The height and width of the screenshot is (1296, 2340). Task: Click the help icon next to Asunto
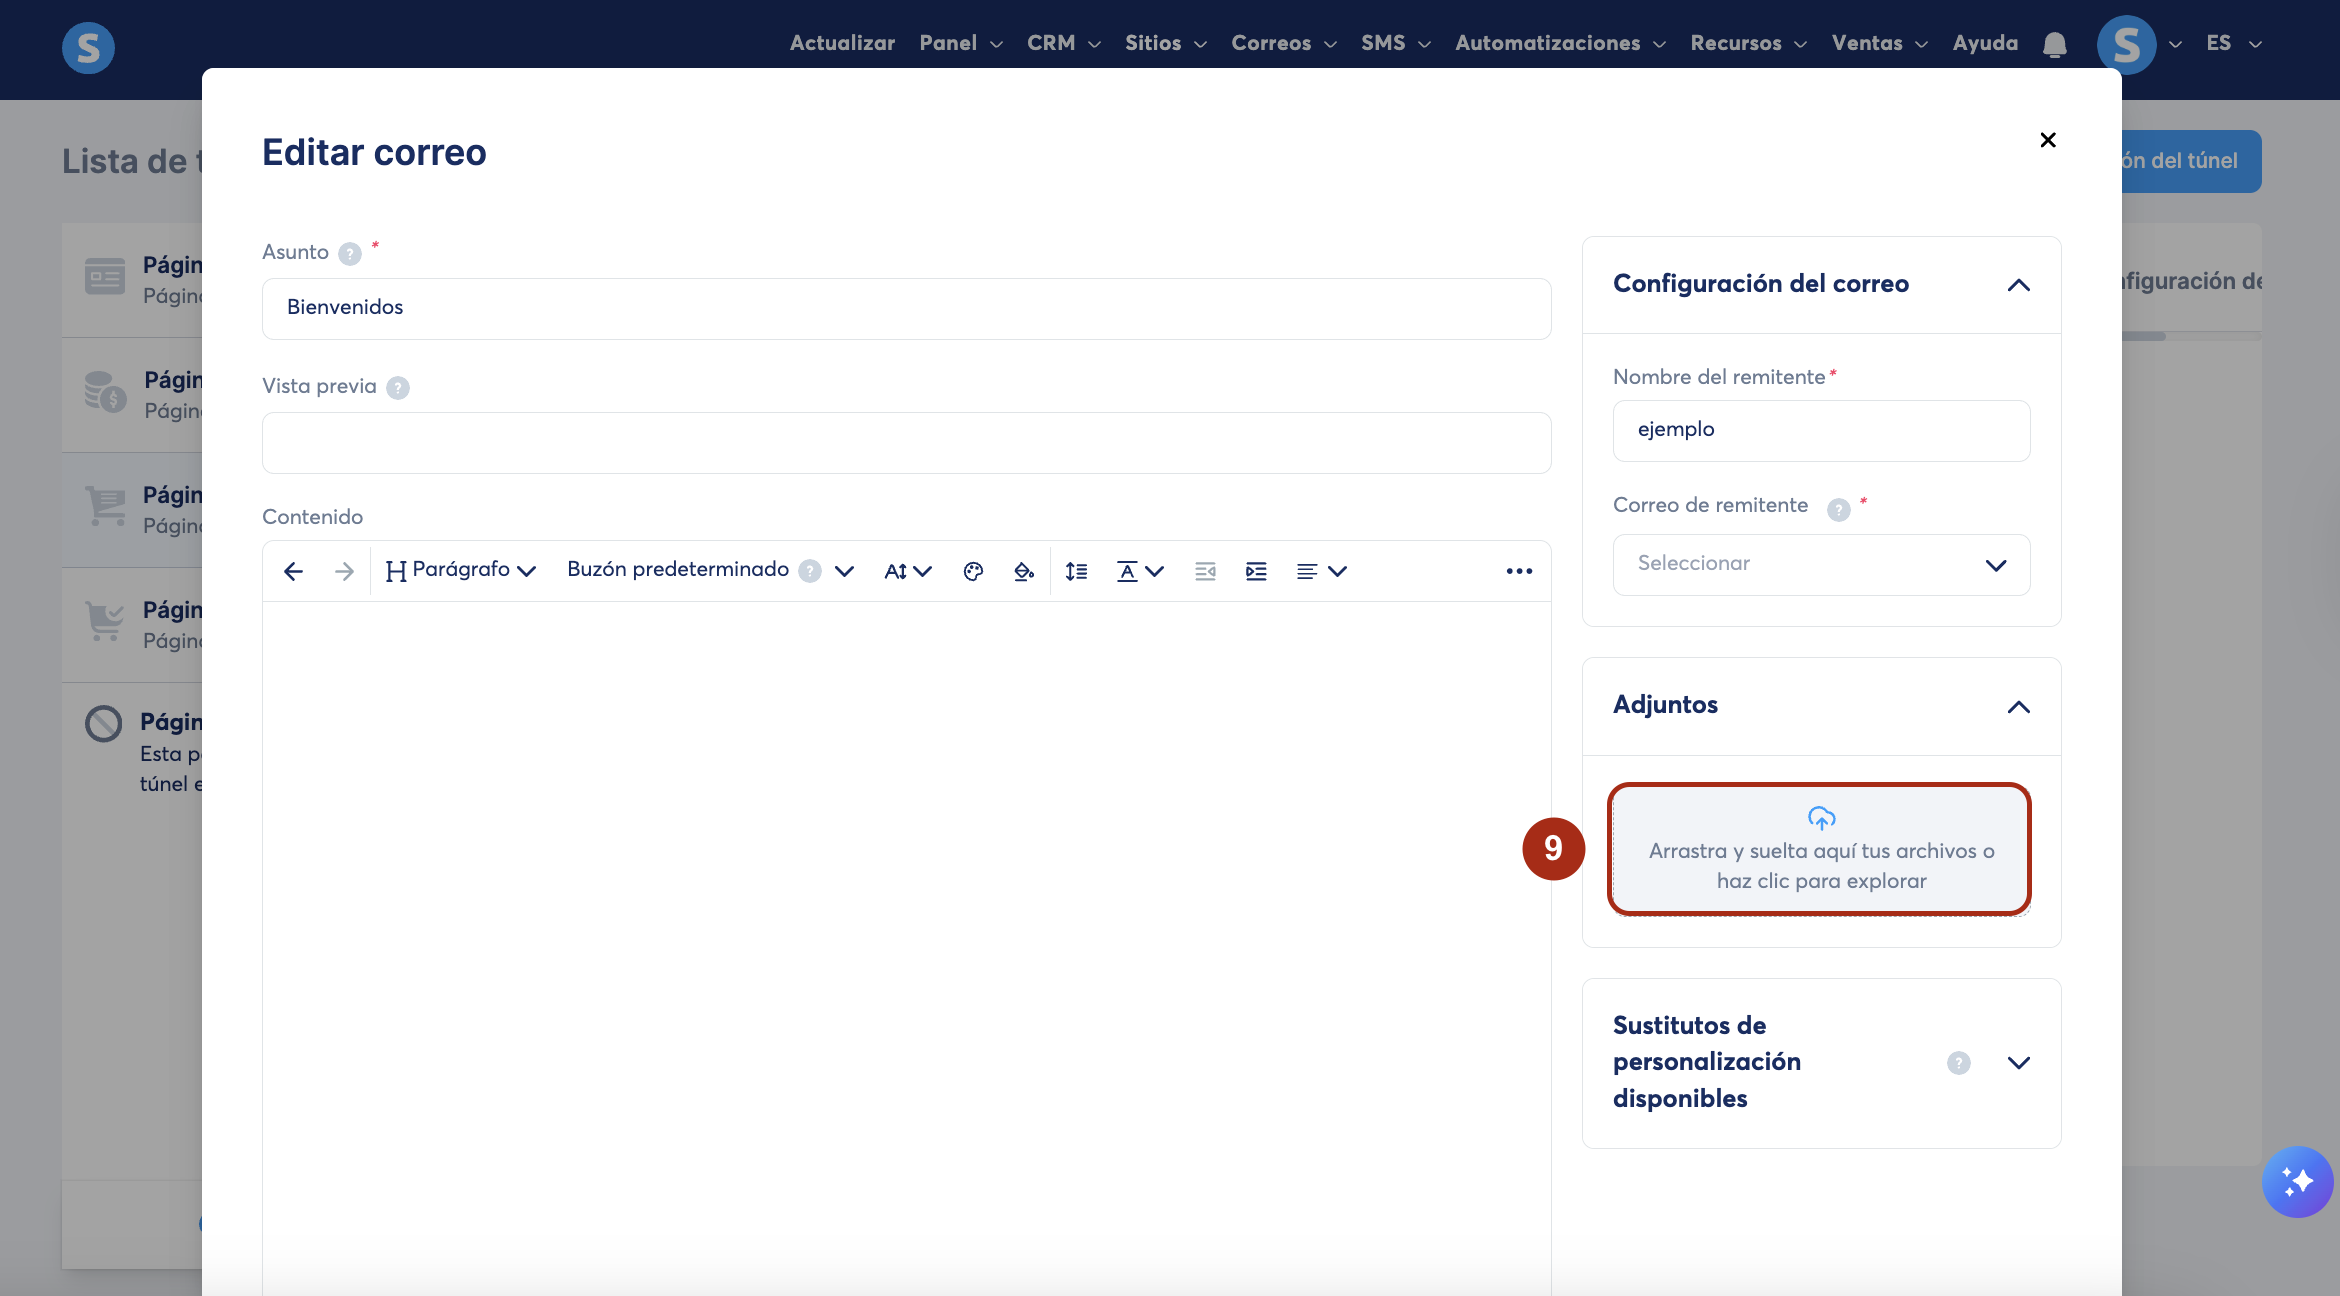coord(350,254)
